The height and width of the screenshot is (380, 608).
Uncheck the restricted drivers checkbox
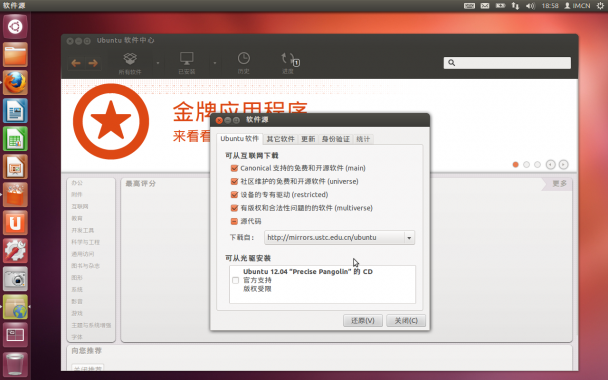click(234, 195)
